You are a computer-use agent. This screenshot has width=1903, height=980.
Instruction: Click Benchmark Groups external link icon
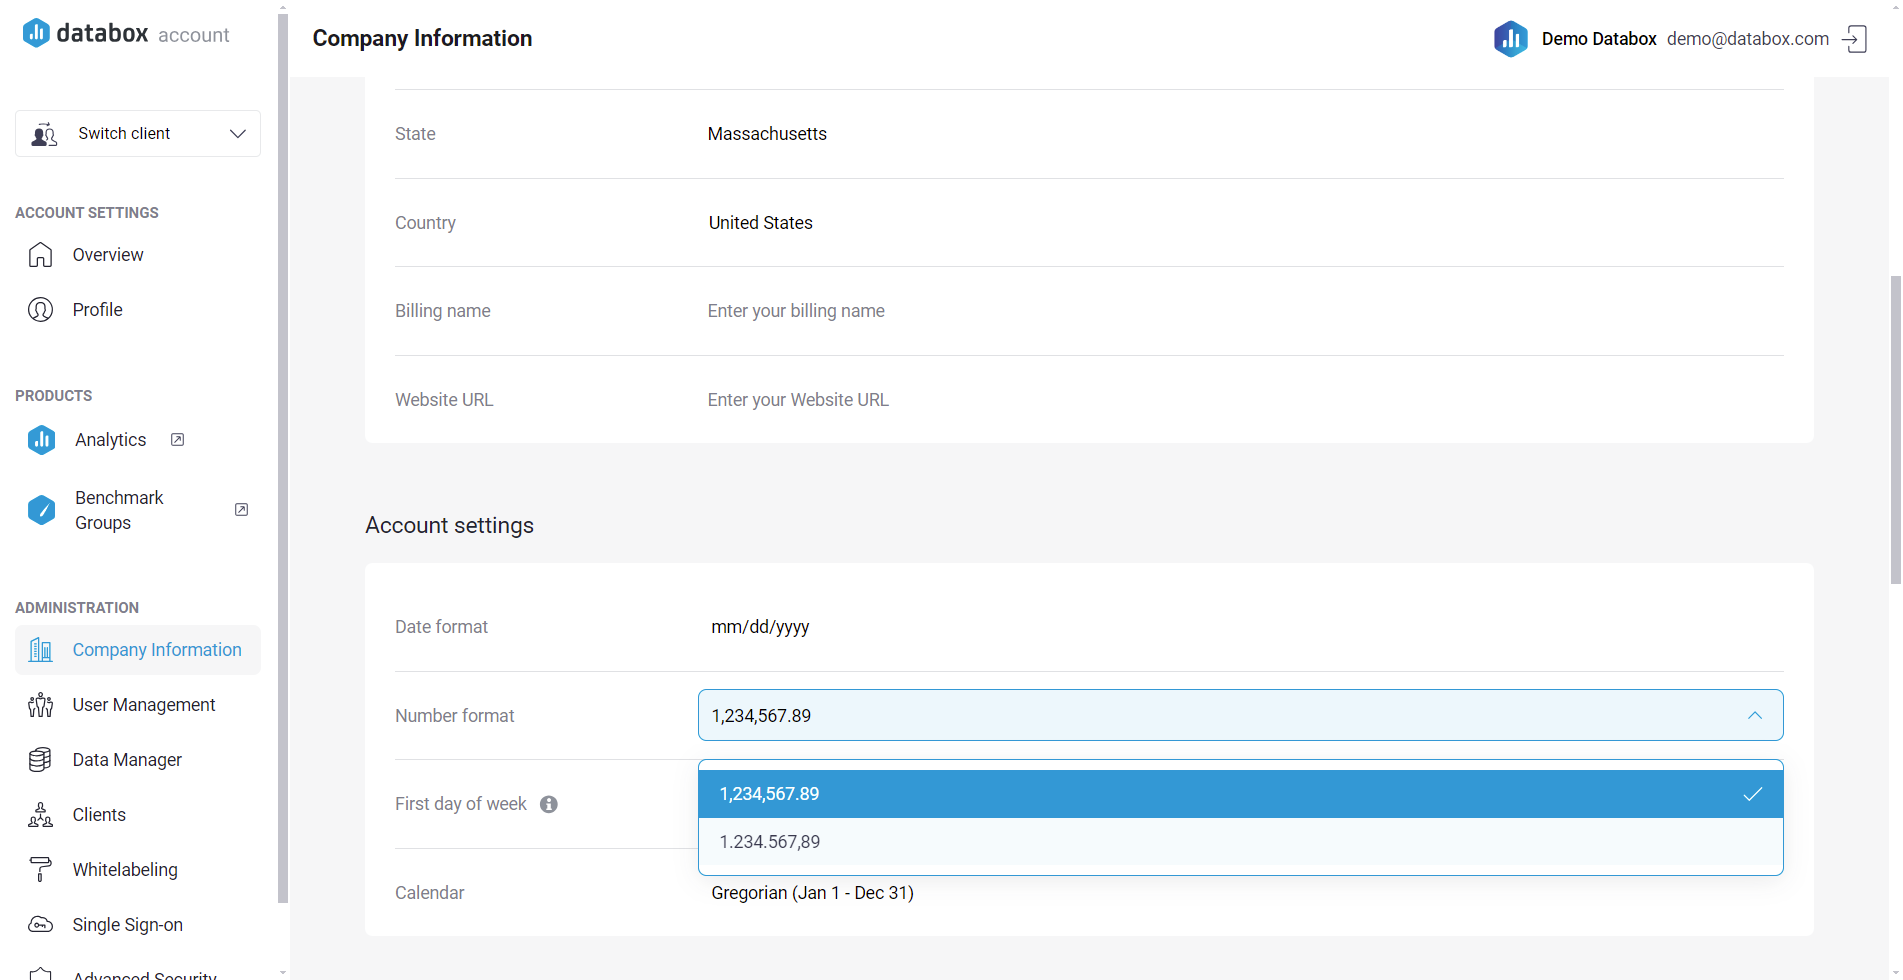pyautogui.click(x=241, y=510)
